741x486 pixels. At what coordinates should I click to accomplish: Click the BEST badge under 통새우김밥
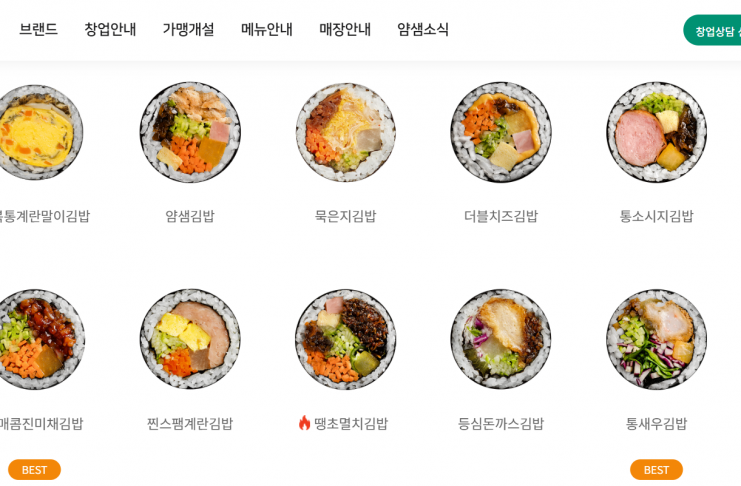[656, 469]
